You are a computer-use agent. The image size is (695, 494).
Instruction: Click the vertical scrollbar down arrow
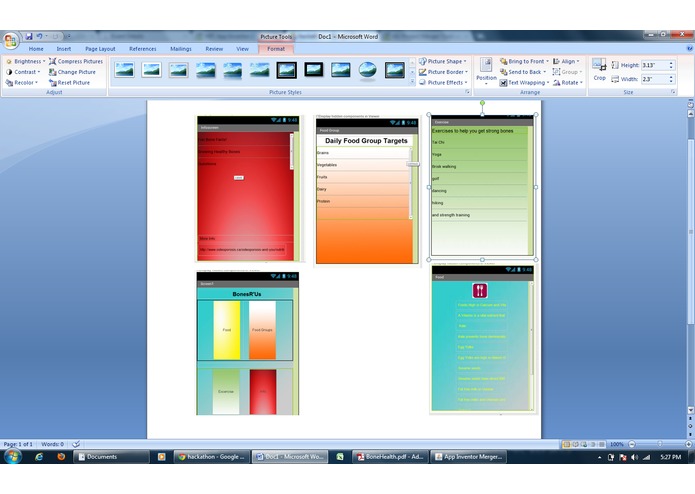click(690, 410)
